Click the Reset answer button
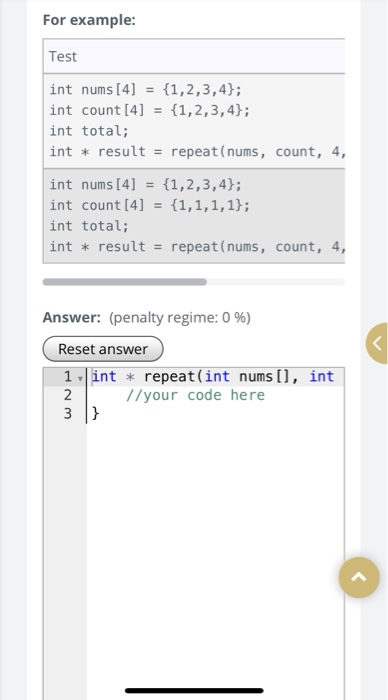 point(103,349)
